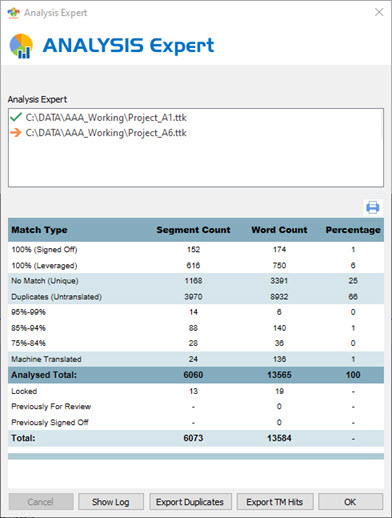Click the Analysis Expert title bar icon
Screen dimensions: 392x518
pos(14,13)
